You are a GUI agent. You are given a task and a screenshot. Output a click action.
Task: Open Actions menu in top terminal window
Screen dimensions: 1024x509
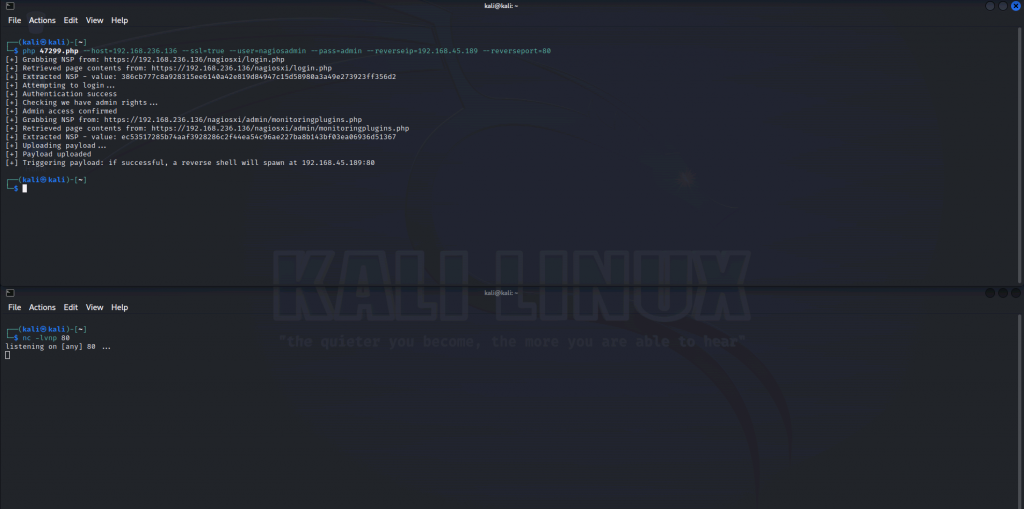[x=42, y=20]
